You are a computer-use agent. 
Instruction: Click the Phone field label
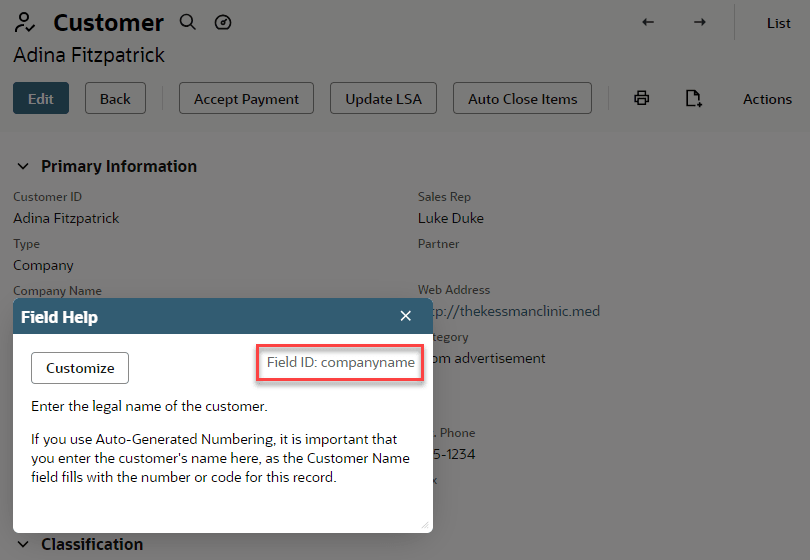pyautogui.click(x=457, y=433)
